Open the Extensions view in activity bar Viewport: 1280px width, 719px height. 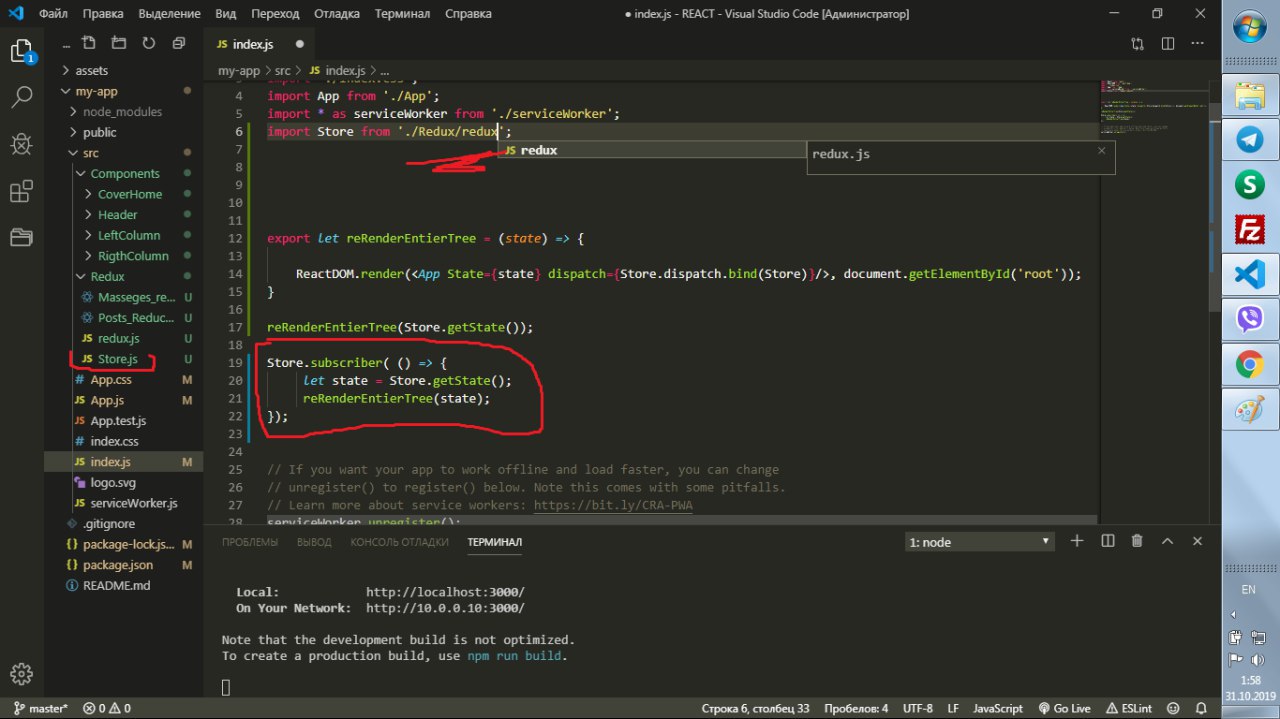21,191
